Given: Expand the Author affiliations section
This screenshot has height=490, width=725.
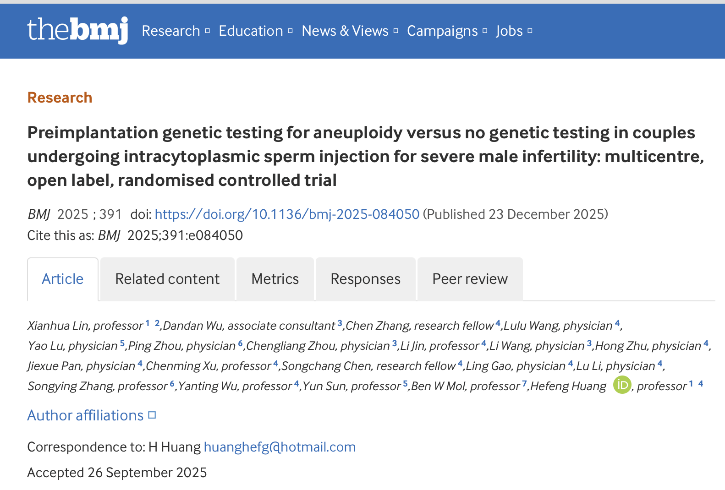Looking at the screenshot, I should pyautogui.click(x=91, y=415).
